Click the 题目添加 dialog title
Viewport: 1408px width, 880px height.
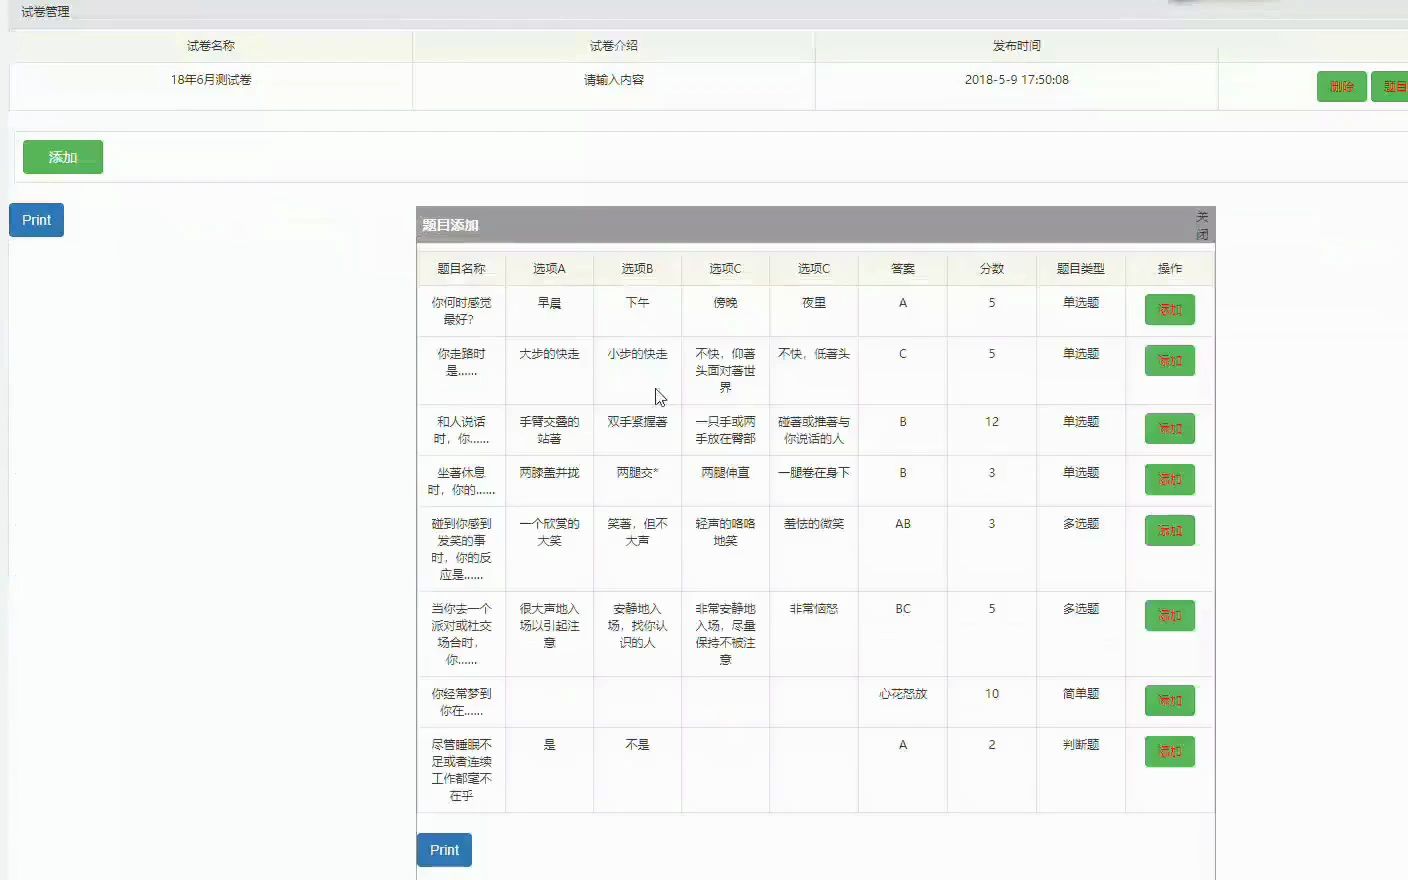click(x=450, y=225)
